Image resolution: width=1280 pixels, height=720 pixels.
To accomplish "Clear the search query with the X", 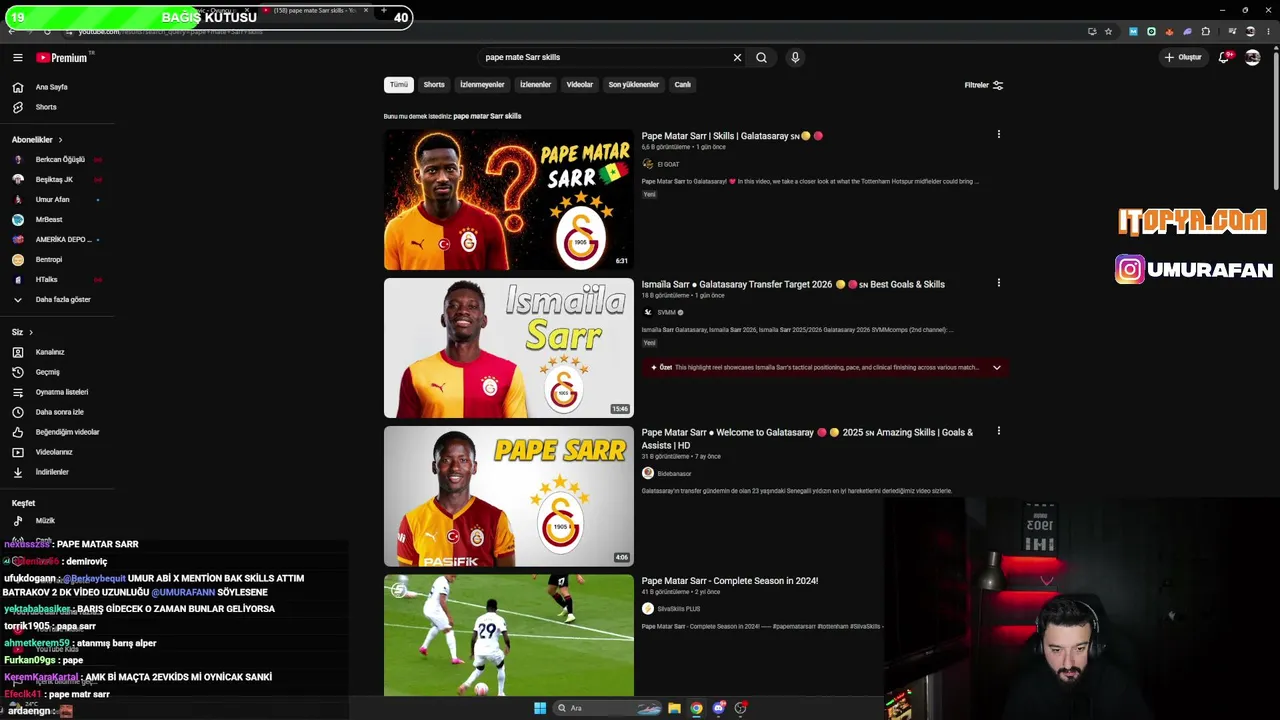I will pyautogui.click(x=737, y=58).
